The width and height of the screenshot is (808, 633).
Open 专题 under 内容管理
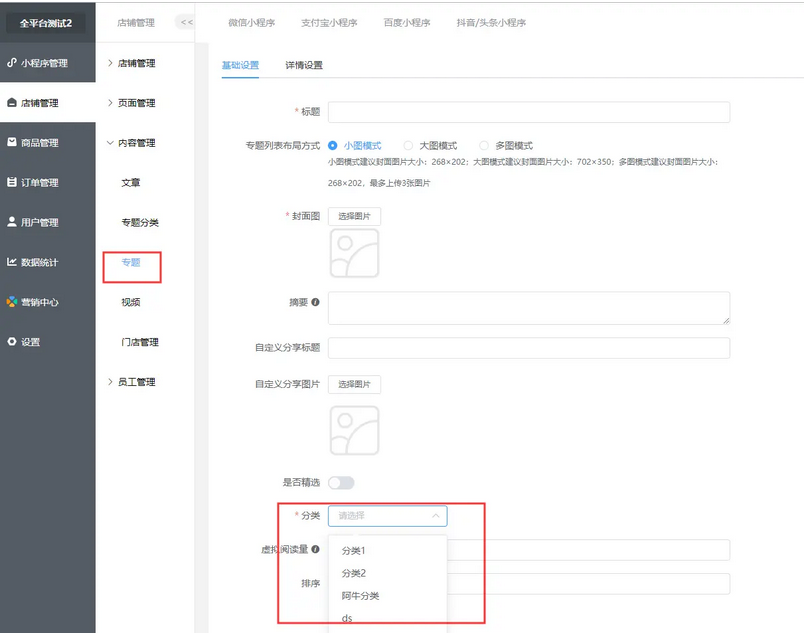131,262
